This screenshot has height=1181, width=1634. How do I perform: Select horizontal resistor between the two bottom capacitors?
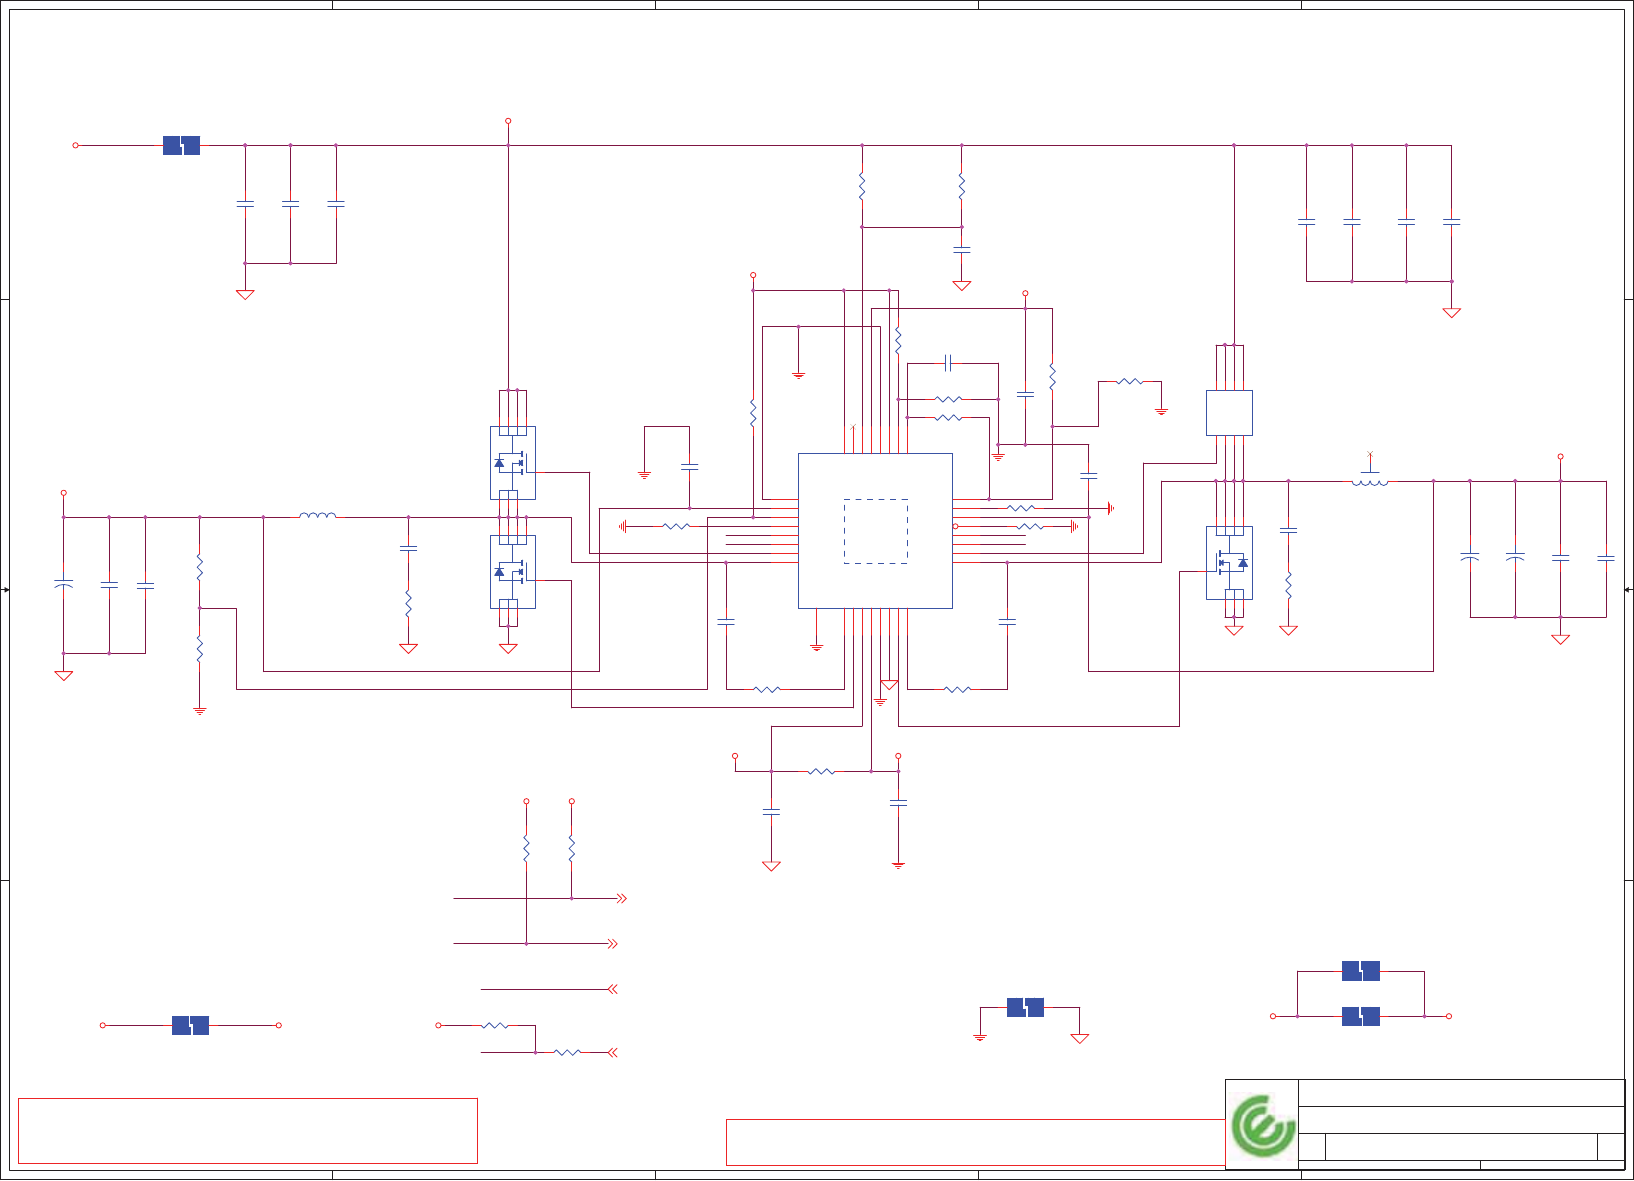coord(821,771)
